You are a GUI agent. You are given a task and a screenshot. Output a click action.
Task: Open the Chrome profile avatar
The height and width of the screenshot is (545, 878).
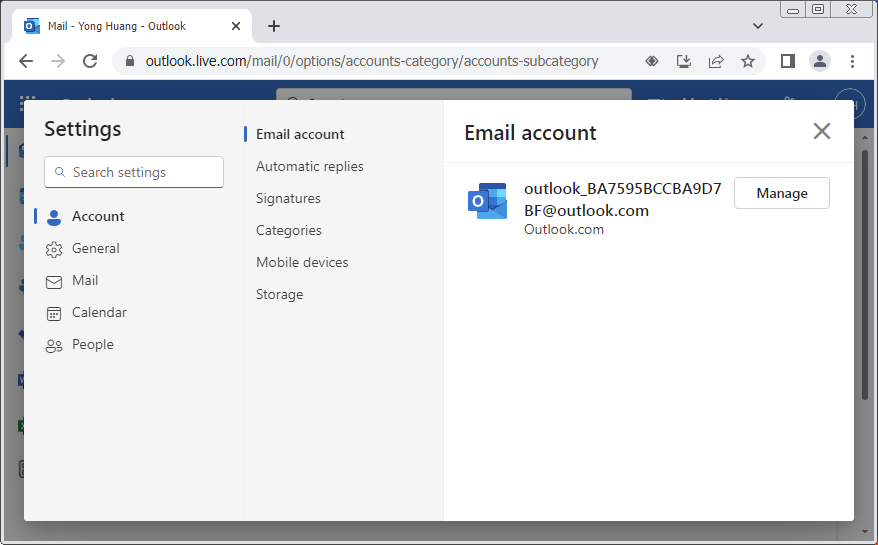coord(820,61)
